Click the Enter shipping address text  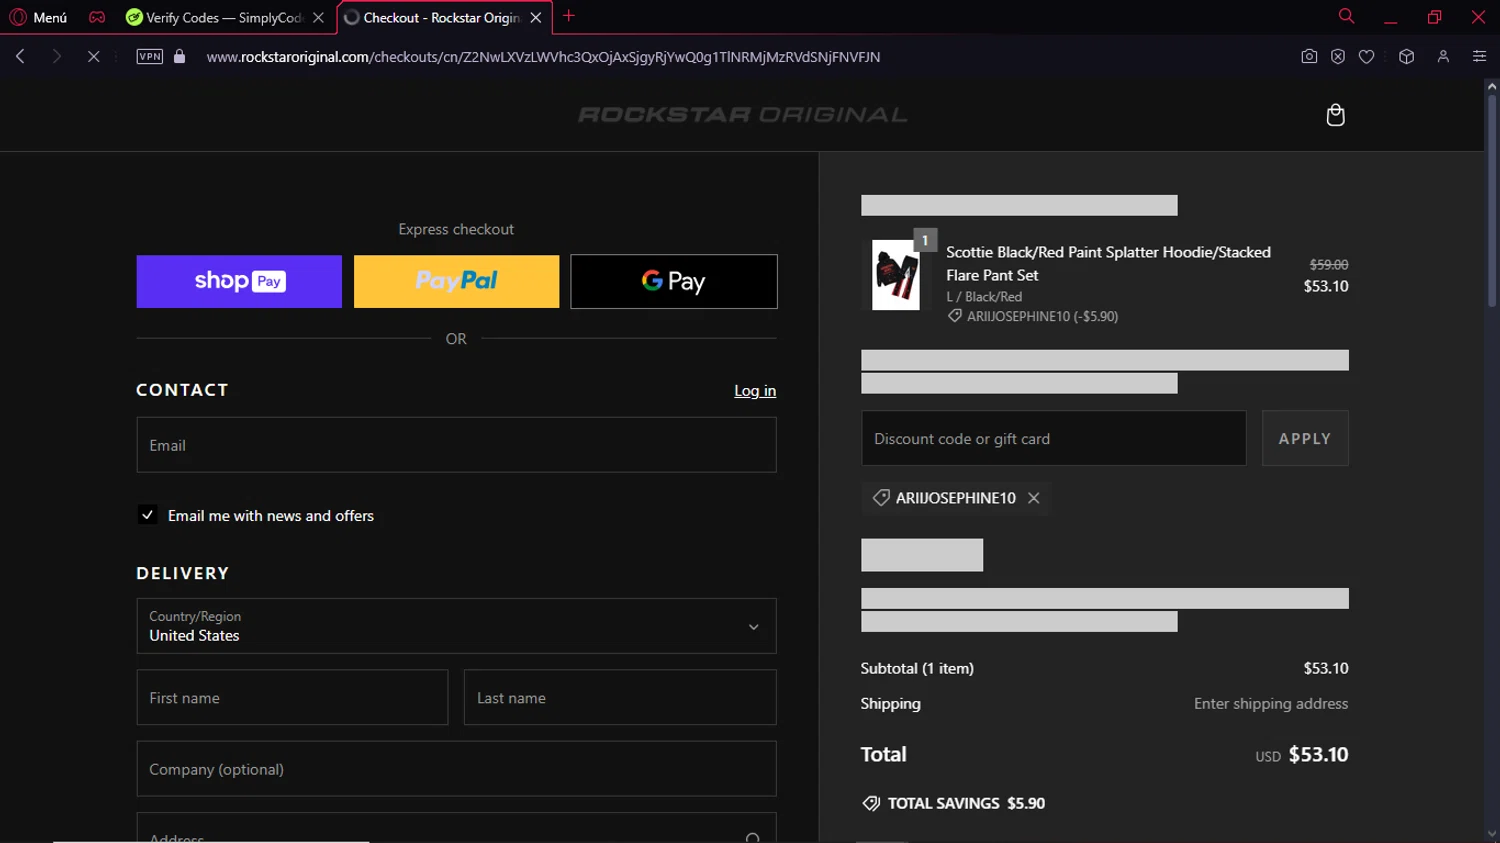coord(1271,704)
